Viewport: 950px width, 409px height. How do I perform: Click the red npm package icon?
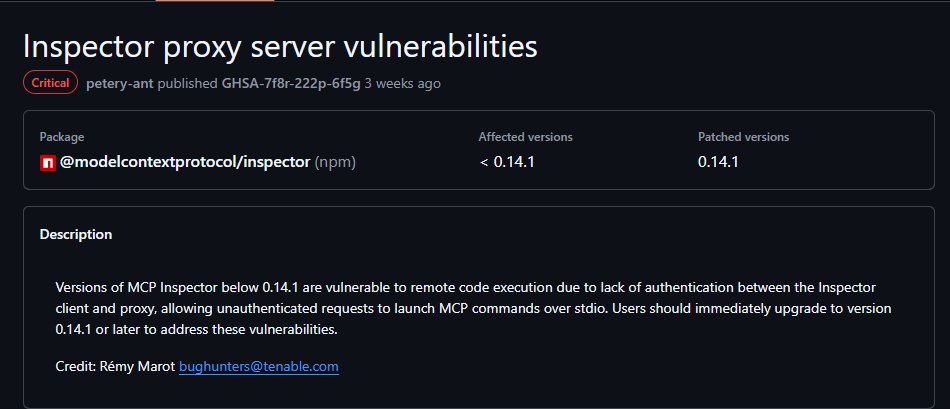47,162
